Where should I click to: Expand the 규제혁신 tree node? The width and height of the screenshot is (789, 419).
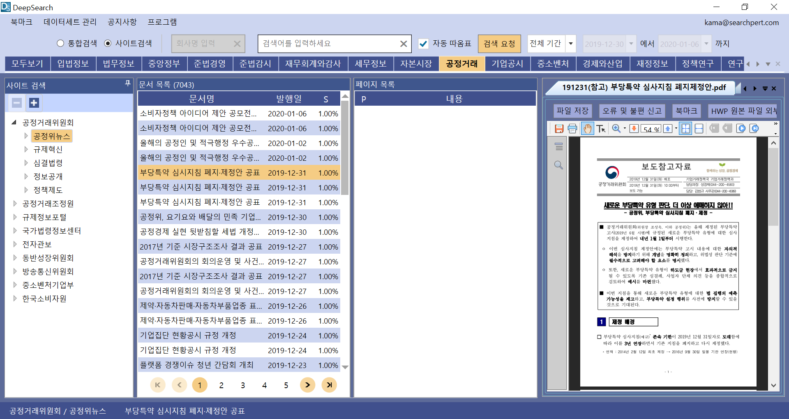coord(27,149)
